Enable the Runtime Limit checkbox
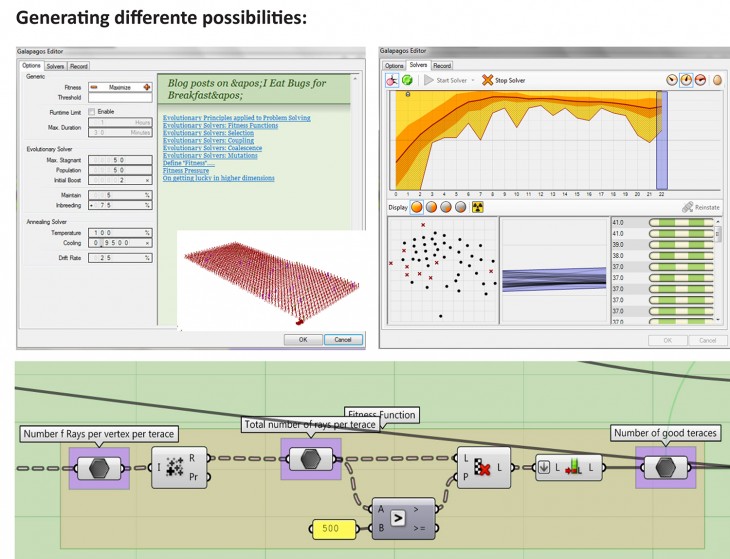Viewport: 730px width, 559px height. pyautogui.click(x=93, y=111)
